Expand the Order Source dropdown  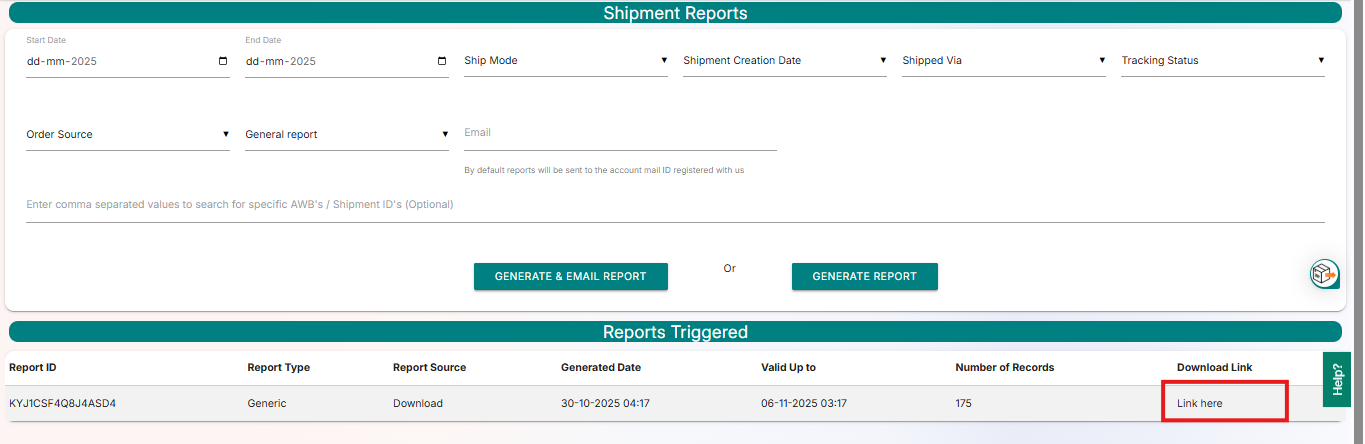pos(128,135)
